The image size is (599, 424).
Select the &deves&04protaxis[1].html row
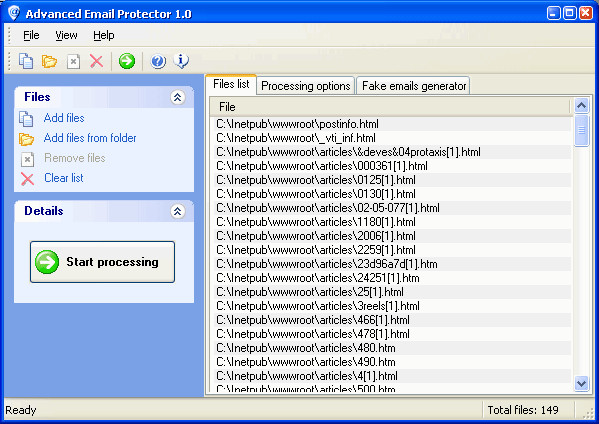[x=392, y=152]
